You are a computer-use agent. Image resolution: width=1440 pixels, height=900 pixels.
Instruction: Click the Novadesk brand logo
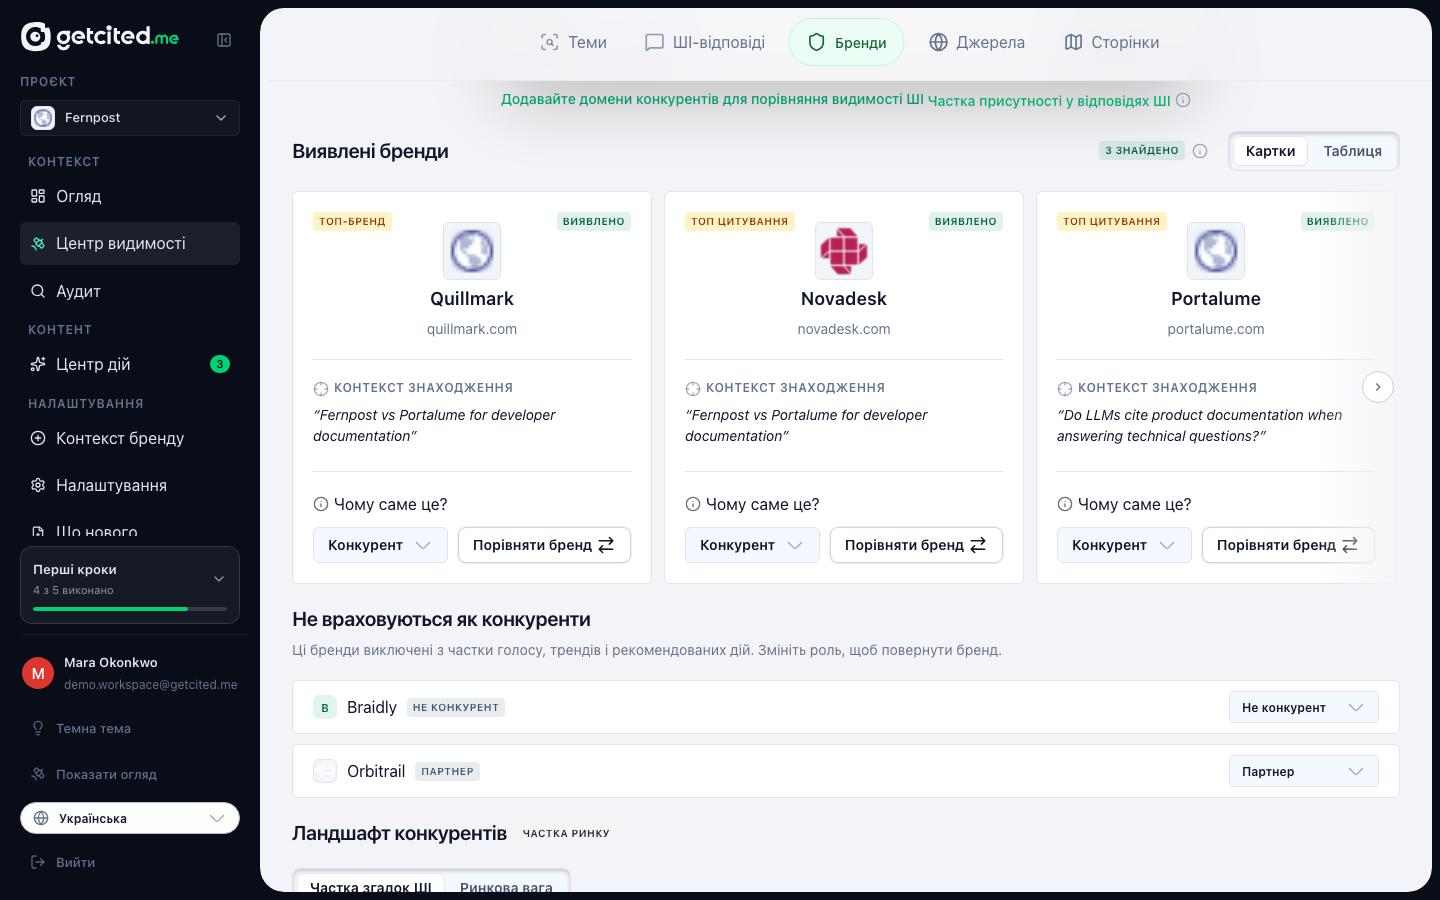[844, 251]
